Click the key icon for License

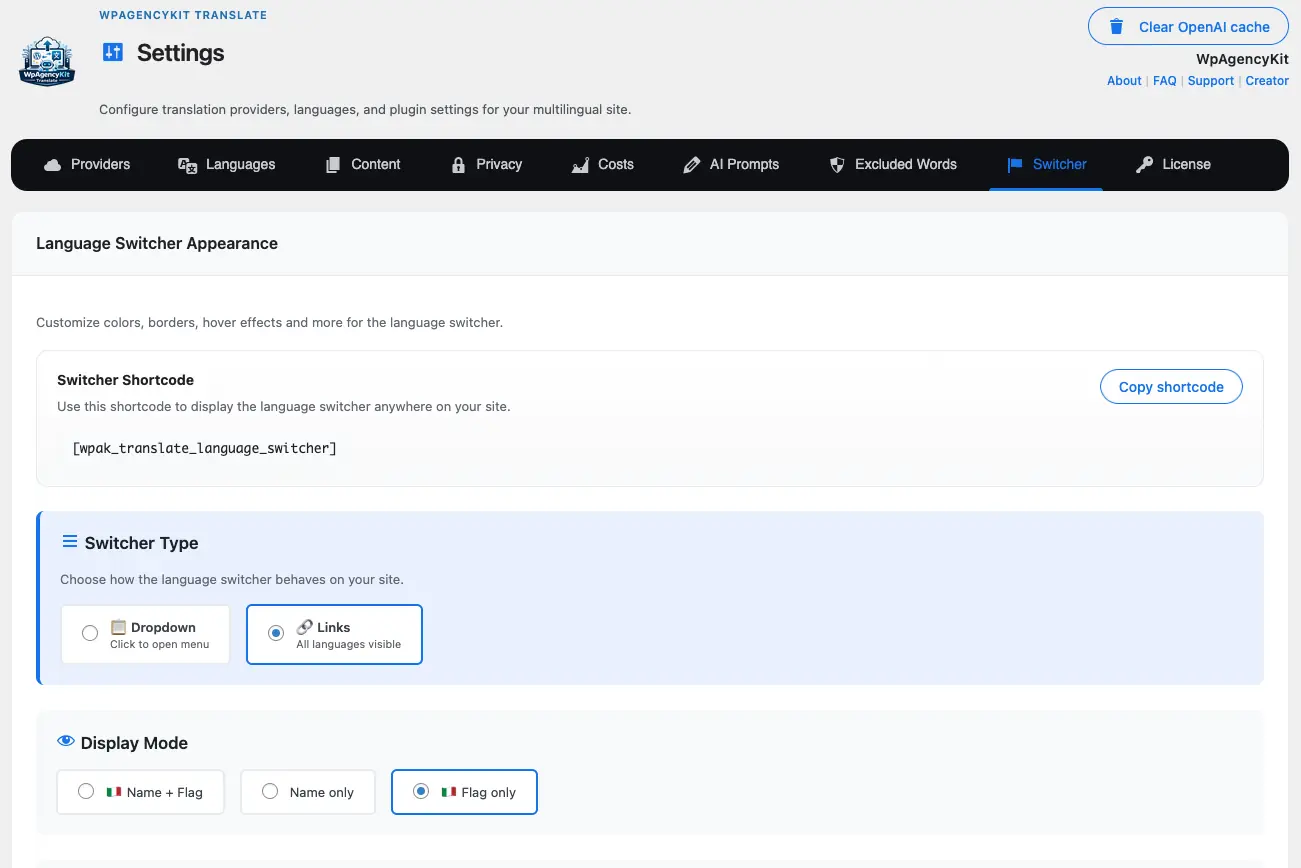(1144, 165)
